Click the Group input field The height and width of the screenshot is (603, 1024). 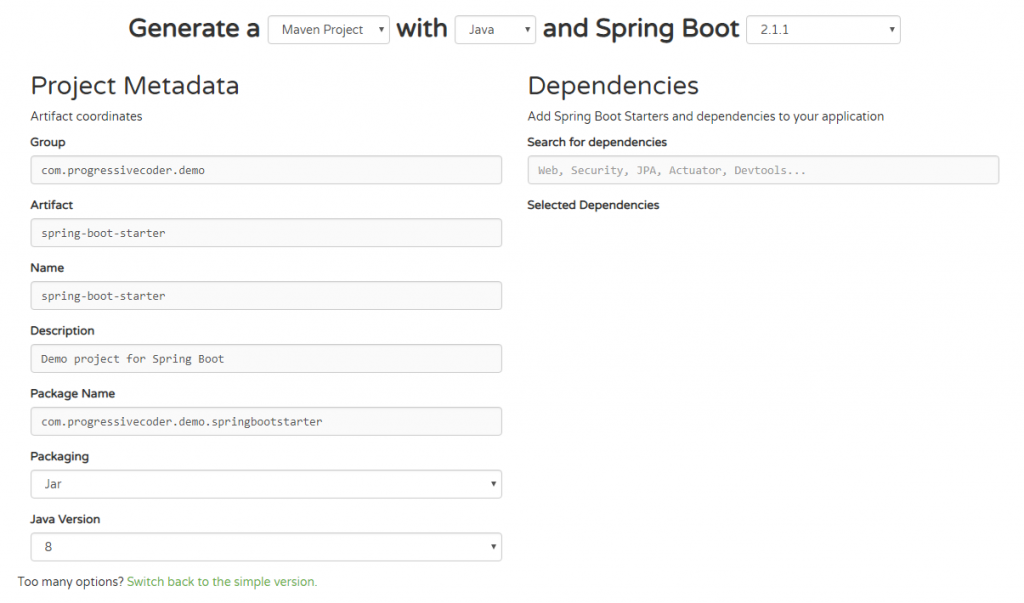pyautogui.click(x=266, y=170)
